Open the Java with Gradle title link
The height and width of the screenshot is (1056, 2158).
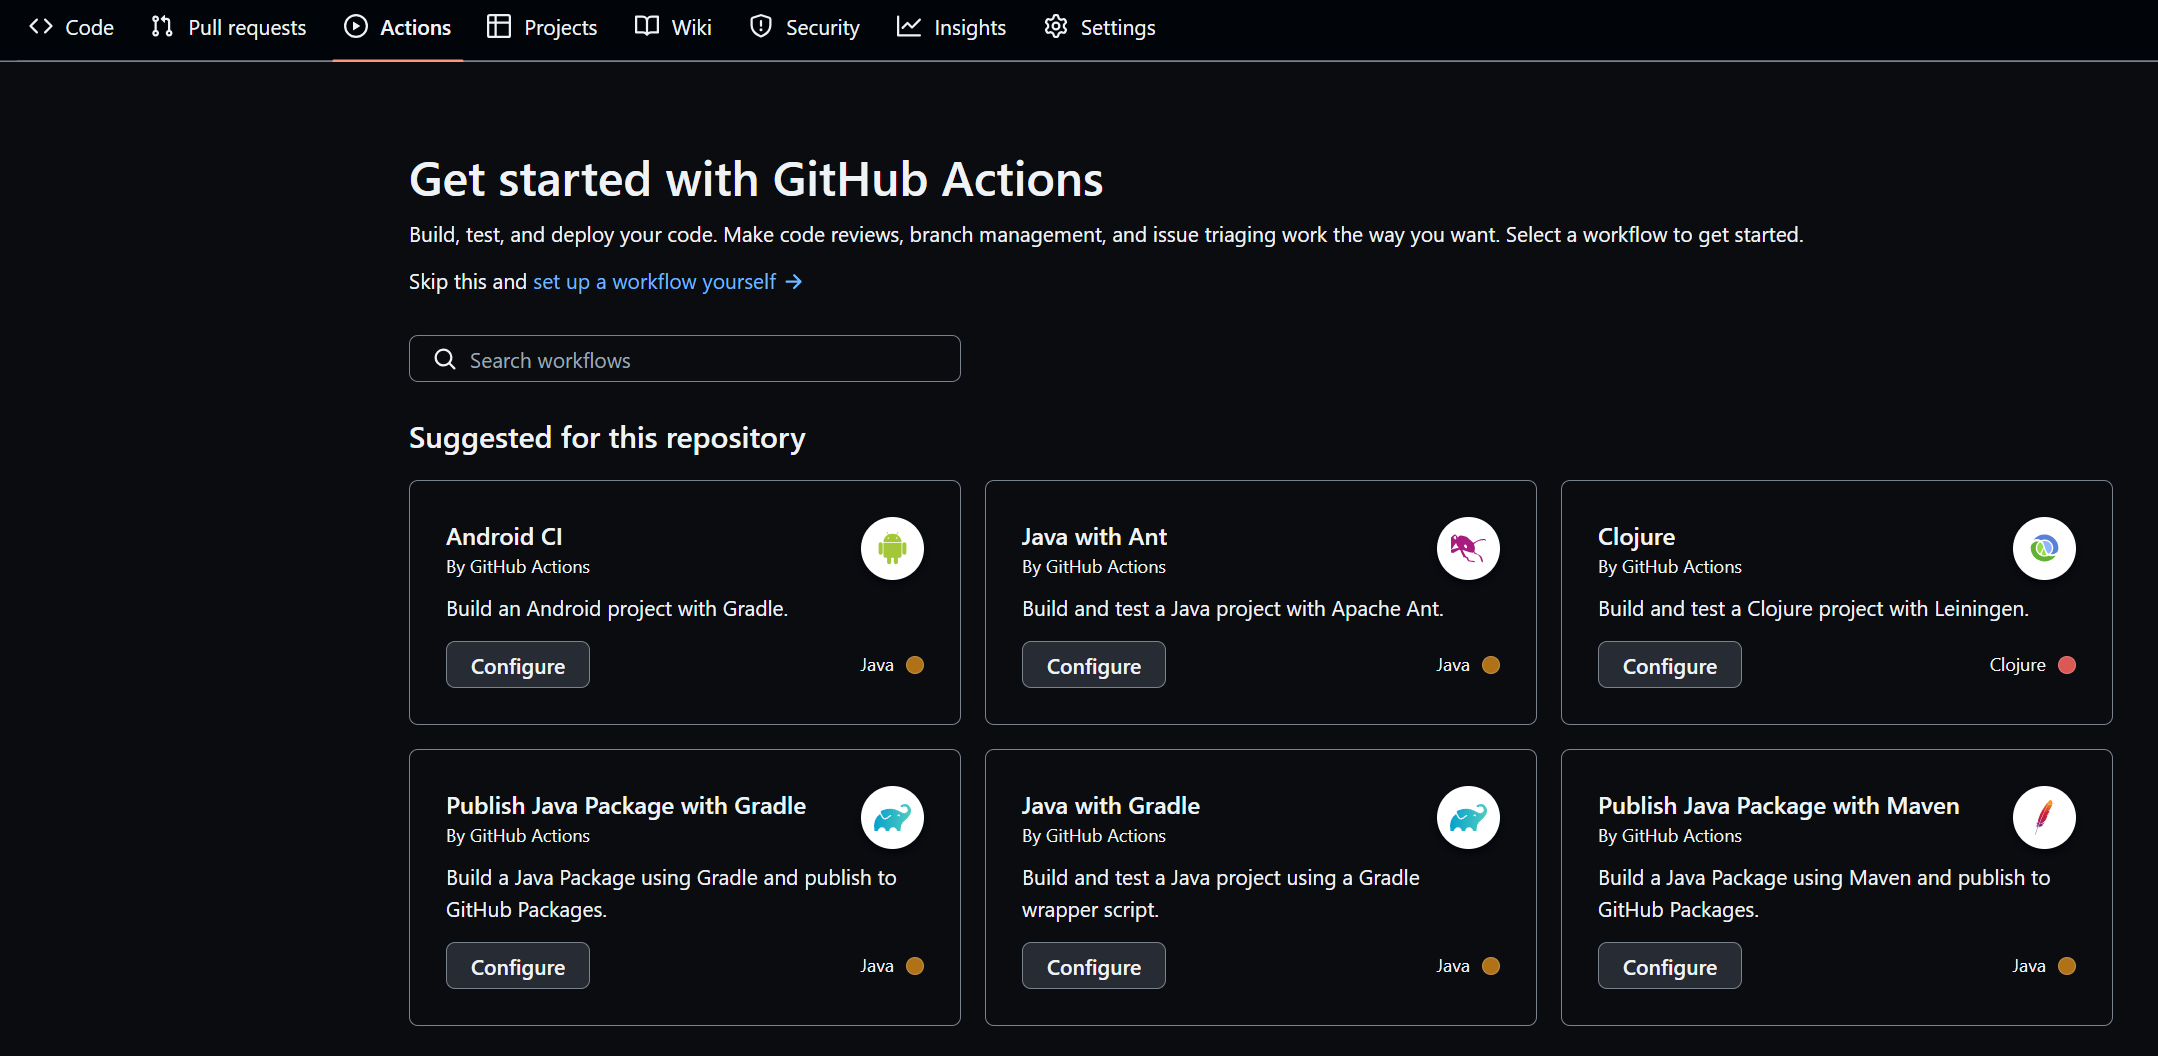coord(1110,806)
